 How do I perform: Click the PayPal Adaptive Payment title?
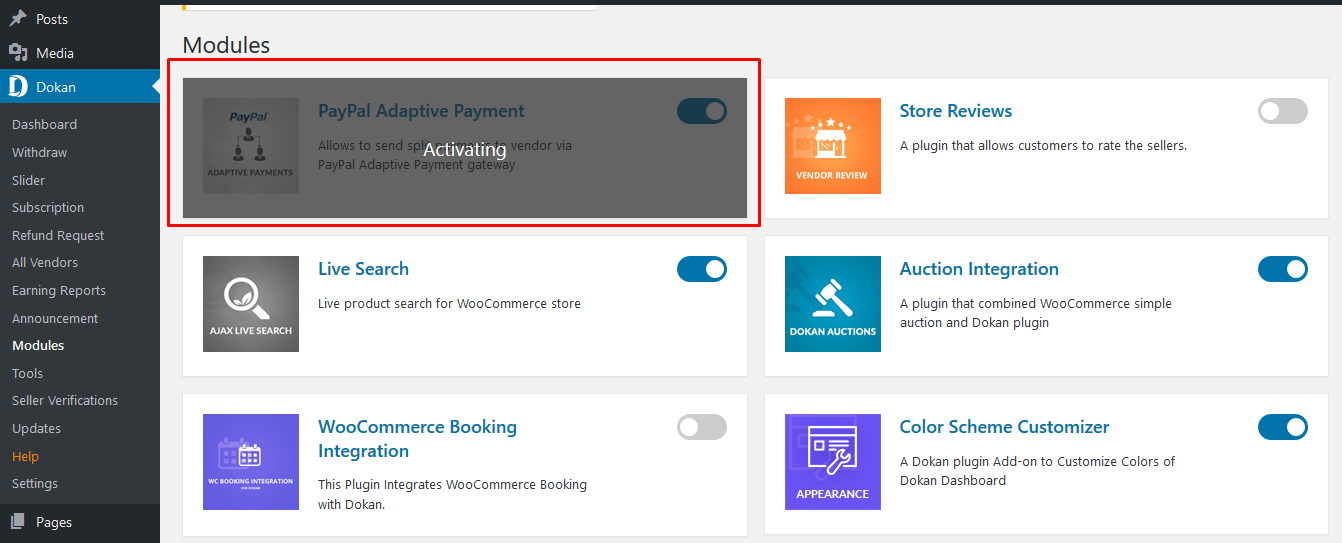[x=421, y=111]
